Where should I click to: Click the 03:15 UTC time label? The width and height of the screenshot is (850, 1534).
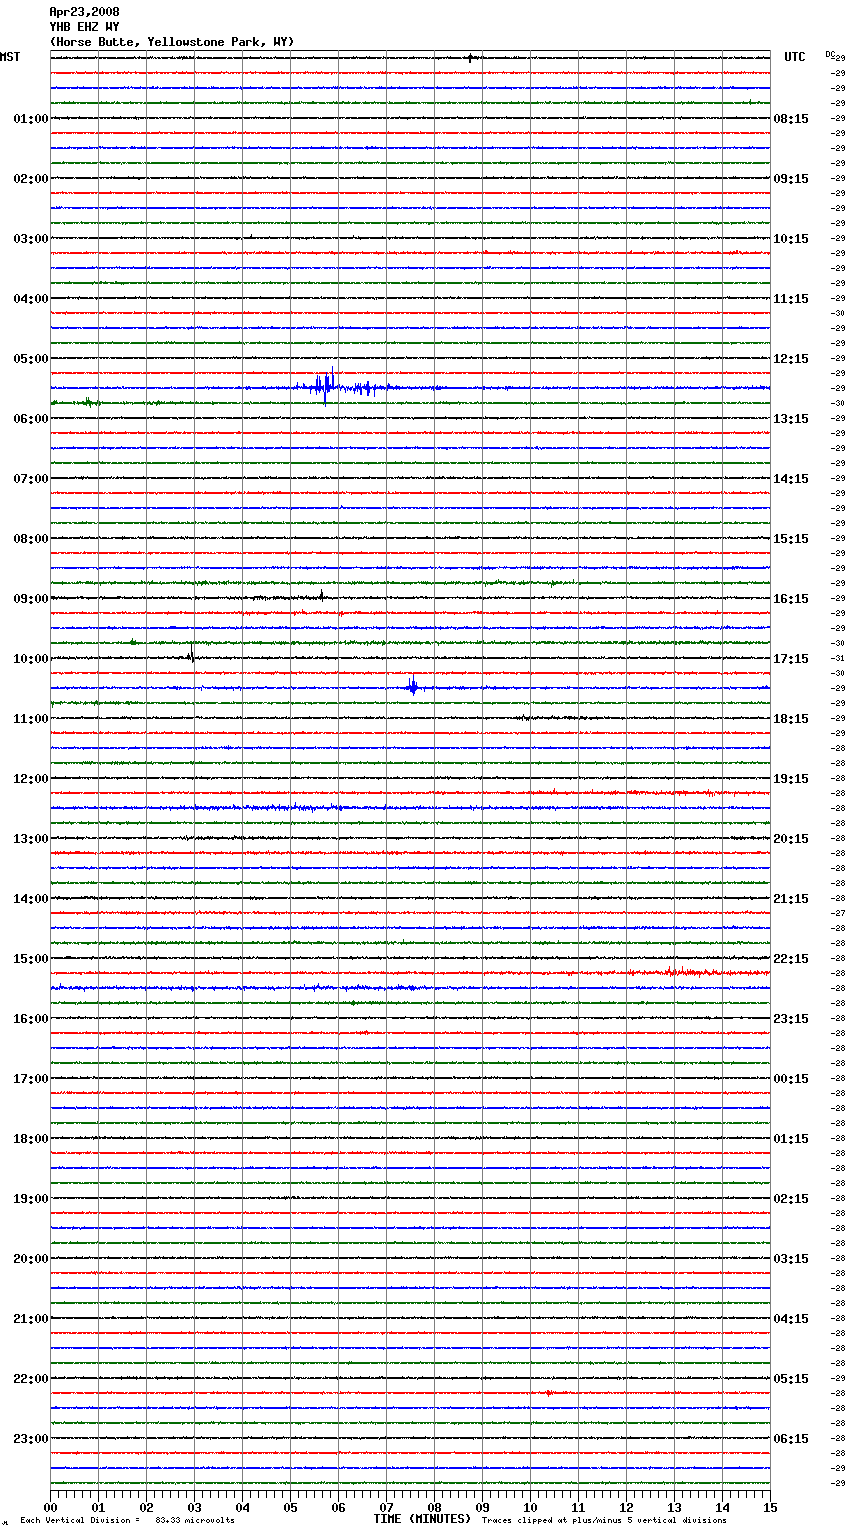pos(791,1259)
